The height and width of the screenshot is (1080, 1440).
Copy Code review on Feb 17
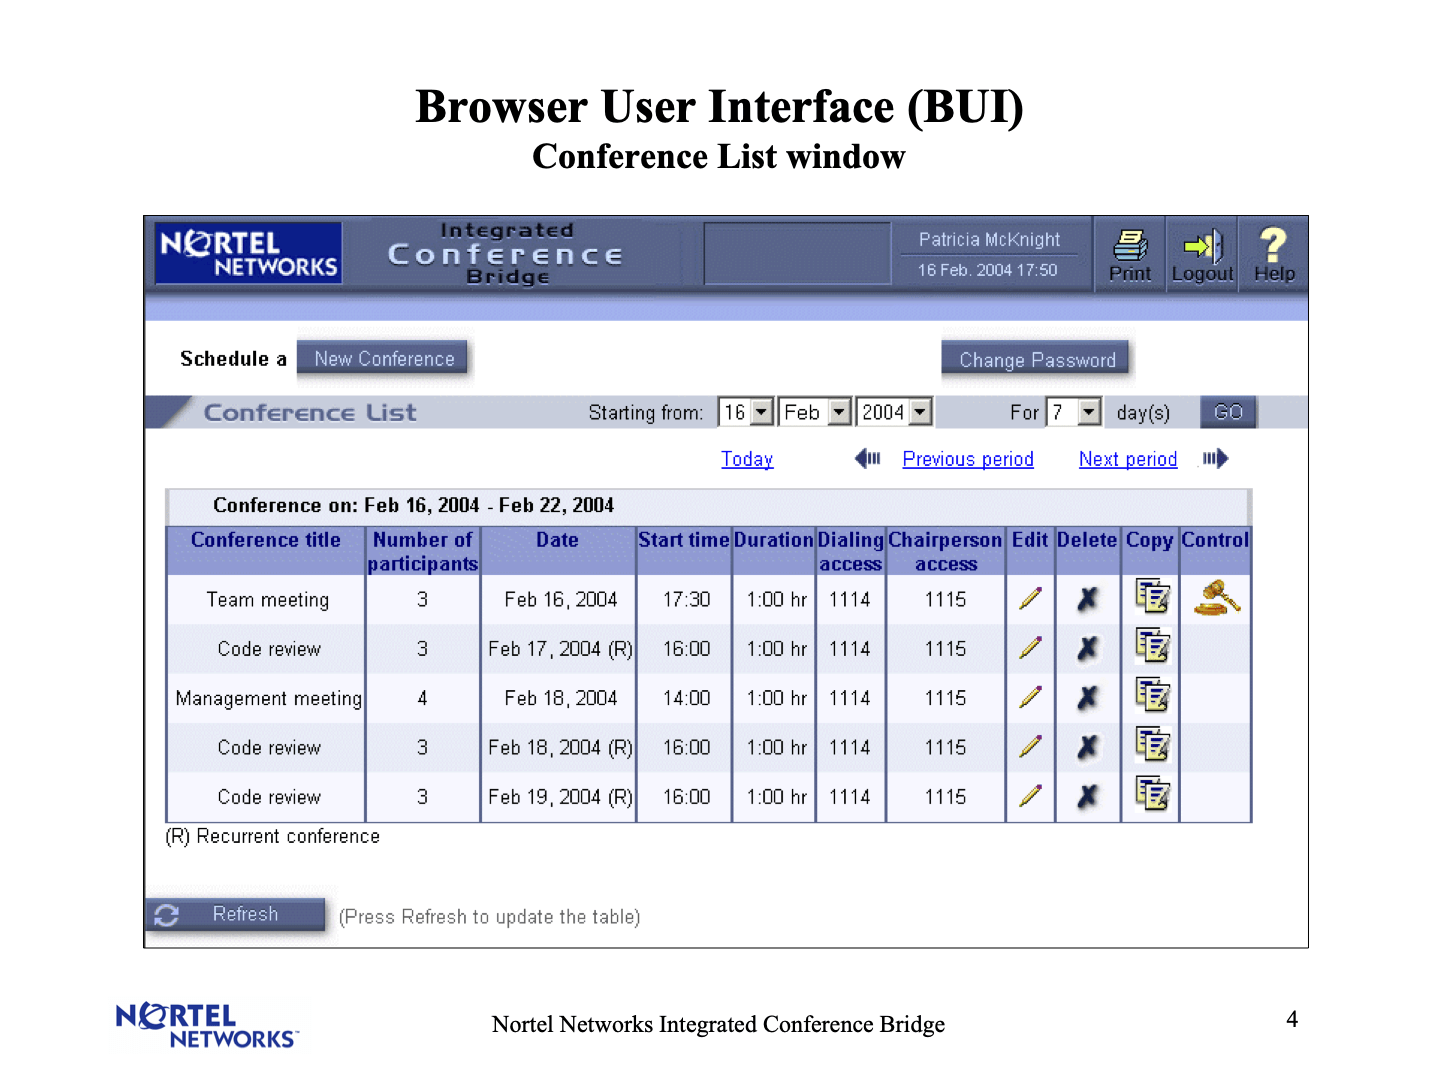pos(1152,646)
